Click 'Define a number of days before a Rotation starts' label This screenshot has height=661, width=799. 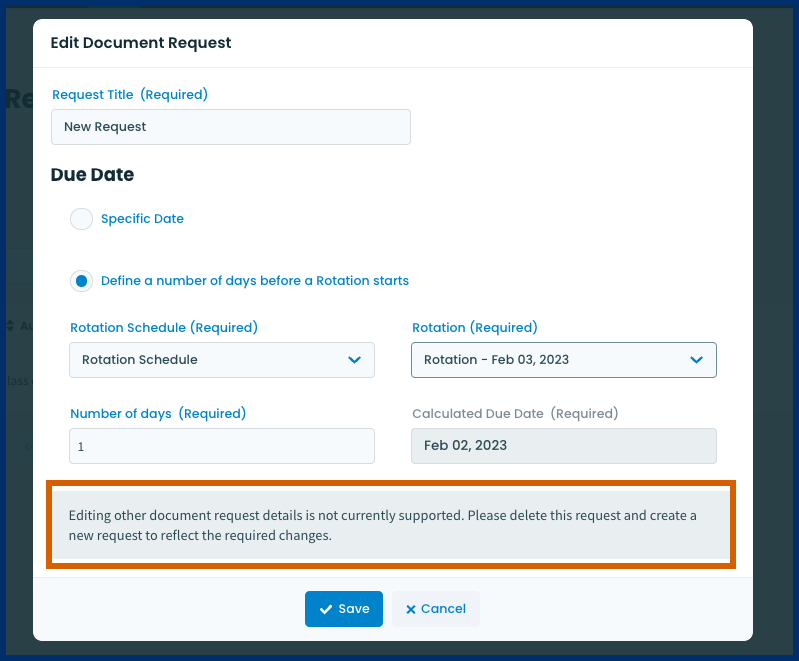255,281
